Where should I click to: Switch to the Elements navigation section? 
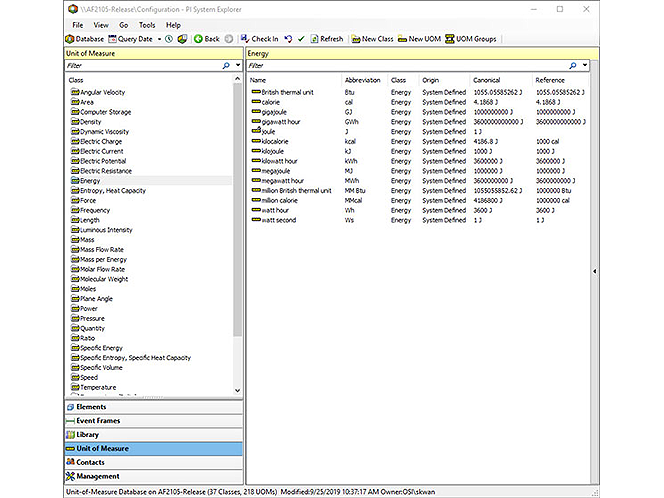[x=154, y=407]
